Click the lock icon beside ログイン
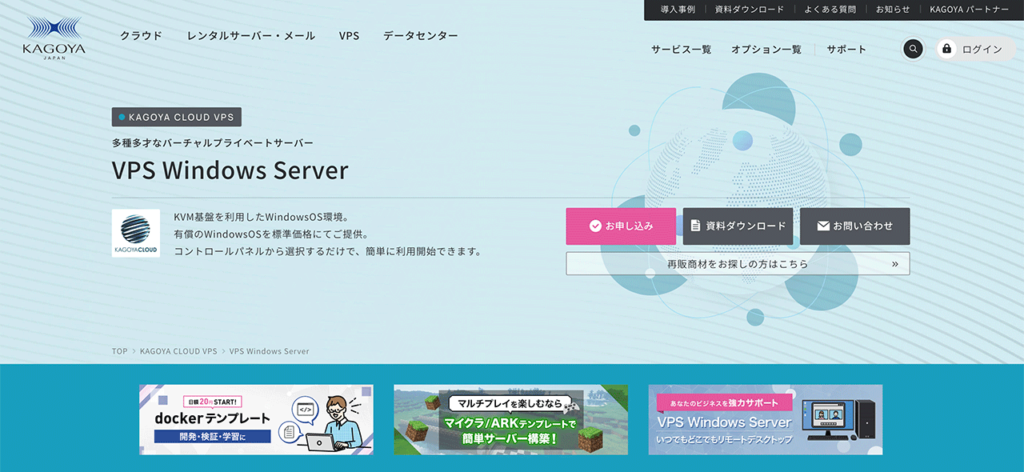1024x472 pixels. click(x=946, y=49)
